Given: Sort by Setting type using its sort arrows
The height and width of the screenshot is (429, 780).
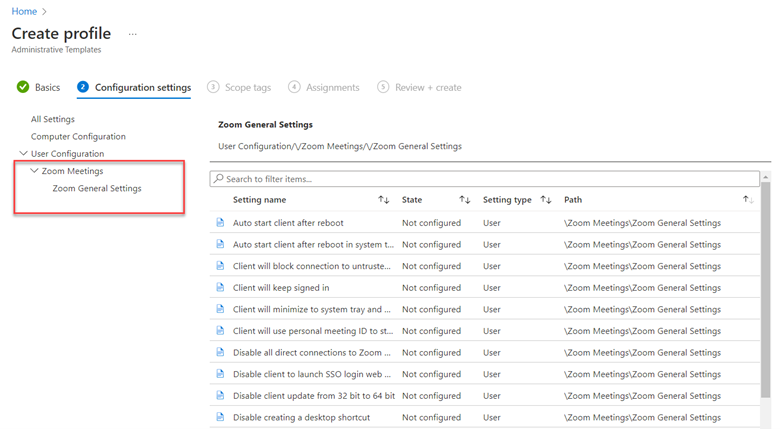Looking at the screenshot, I should 546,200.
